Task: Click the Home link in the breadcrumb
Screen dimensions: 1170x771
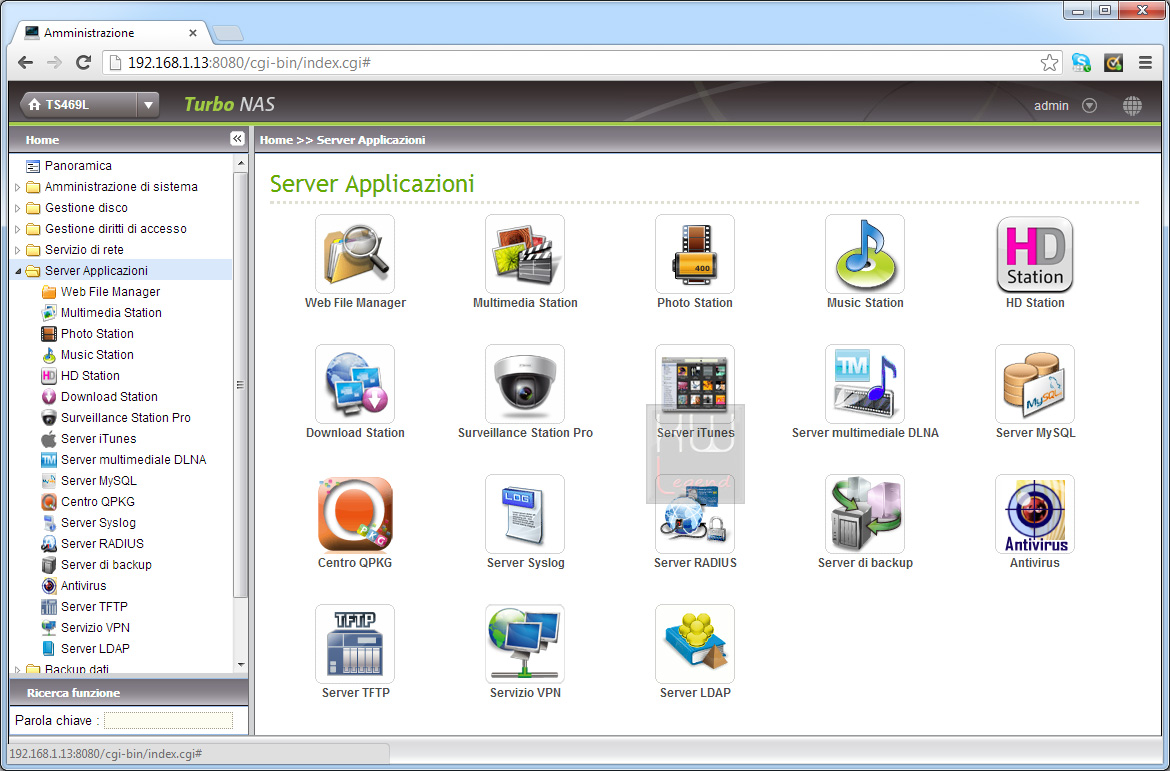Action: (276, 140)
